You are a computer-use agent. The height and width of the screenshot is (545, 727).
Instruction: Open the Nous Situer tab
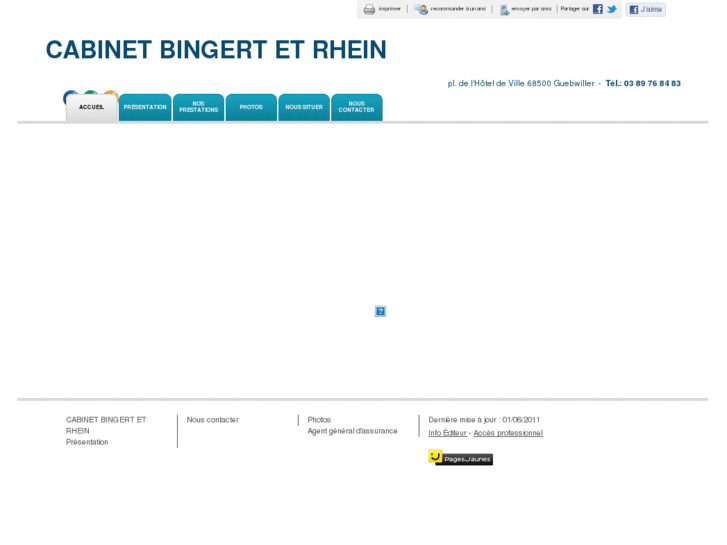[304, 107]
